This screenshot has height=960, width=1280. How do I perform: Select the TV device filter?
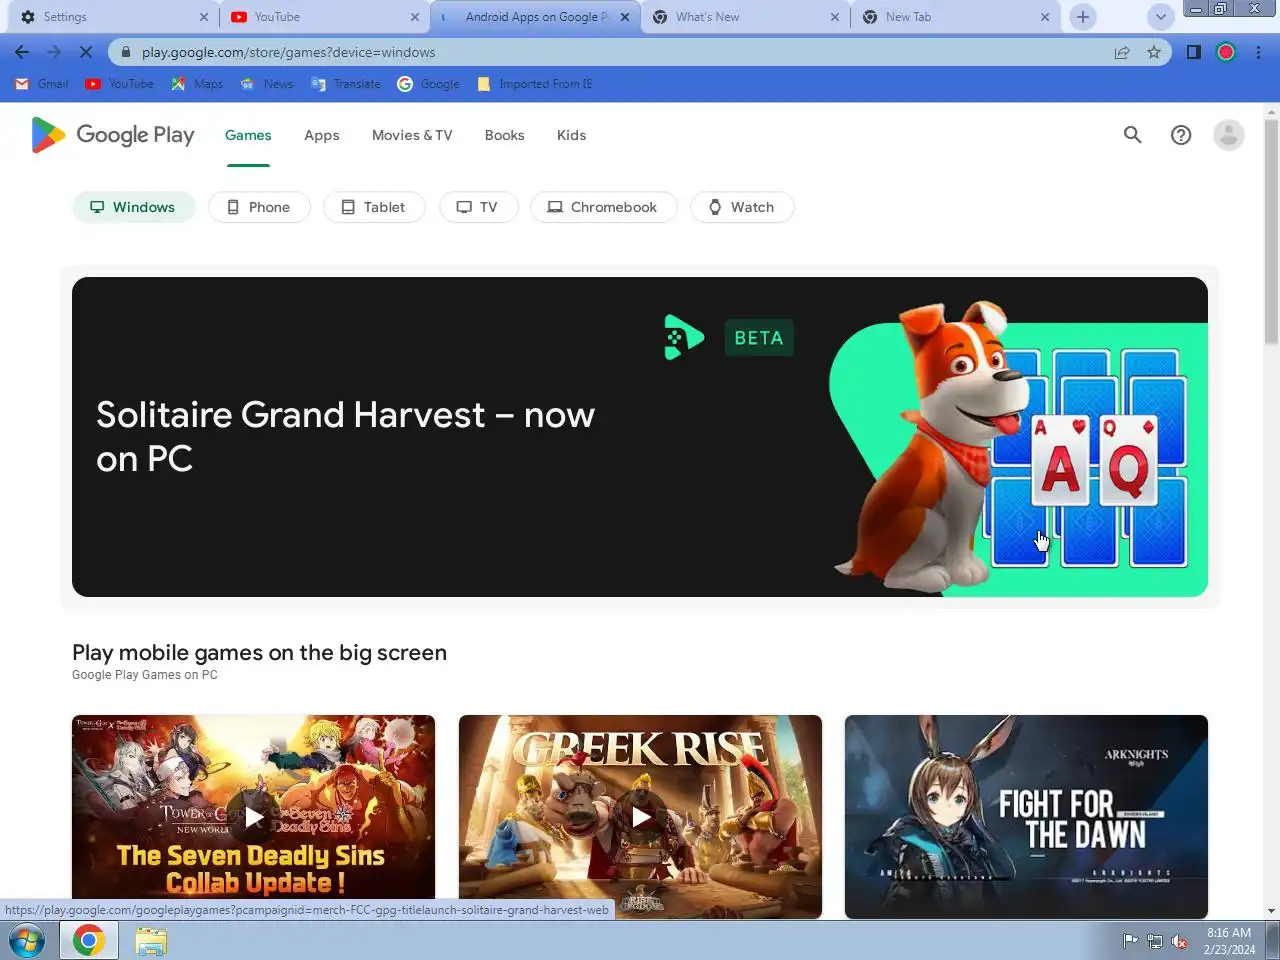pos(478,207)
